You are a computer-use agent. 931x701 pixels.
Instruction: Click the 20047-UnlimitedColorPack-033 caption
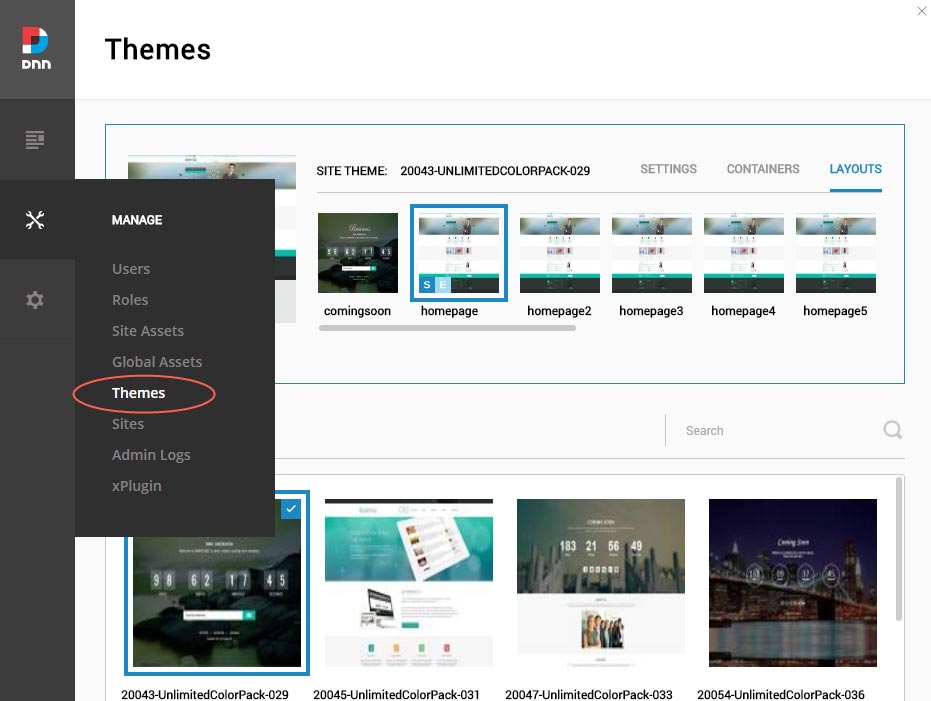[x=588, y=694]
